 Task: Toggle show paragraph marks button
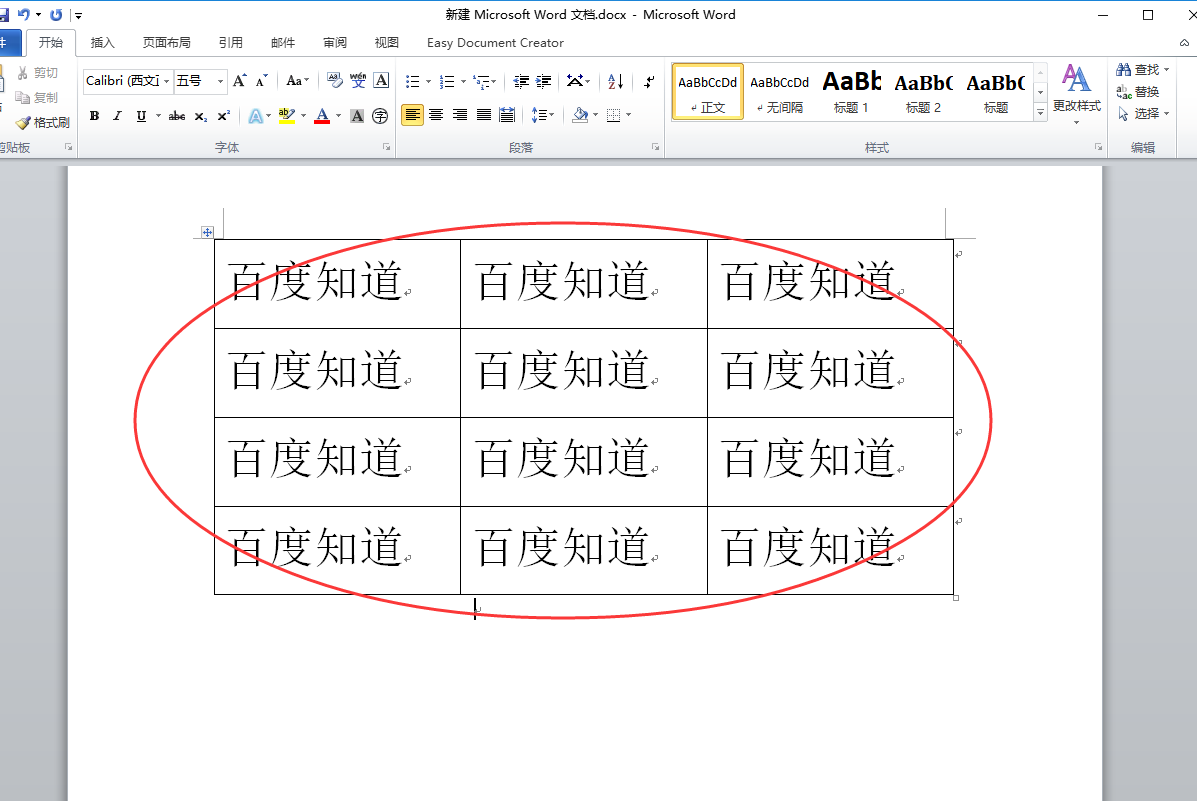pyautogui.click(x=649, y=82)
